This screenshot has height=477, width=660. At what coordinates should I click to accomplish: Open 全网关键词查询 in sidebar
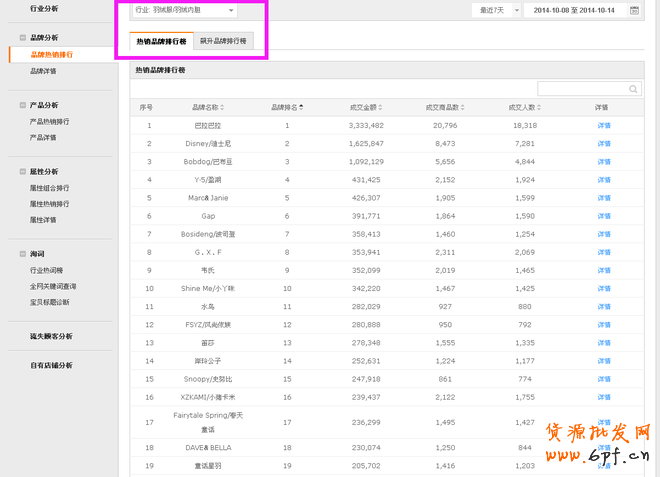53,286
